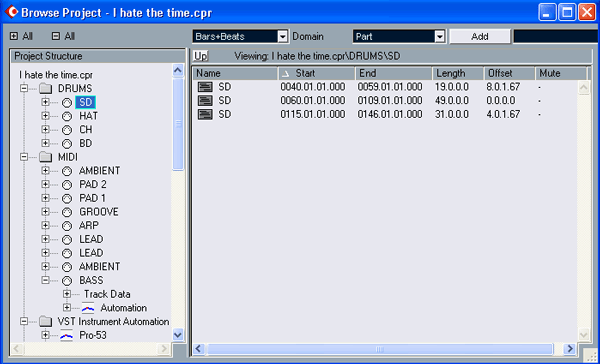Click the Offset value 4.0.1.67
This screenshot has width=600, height=364.
(503, 114)
